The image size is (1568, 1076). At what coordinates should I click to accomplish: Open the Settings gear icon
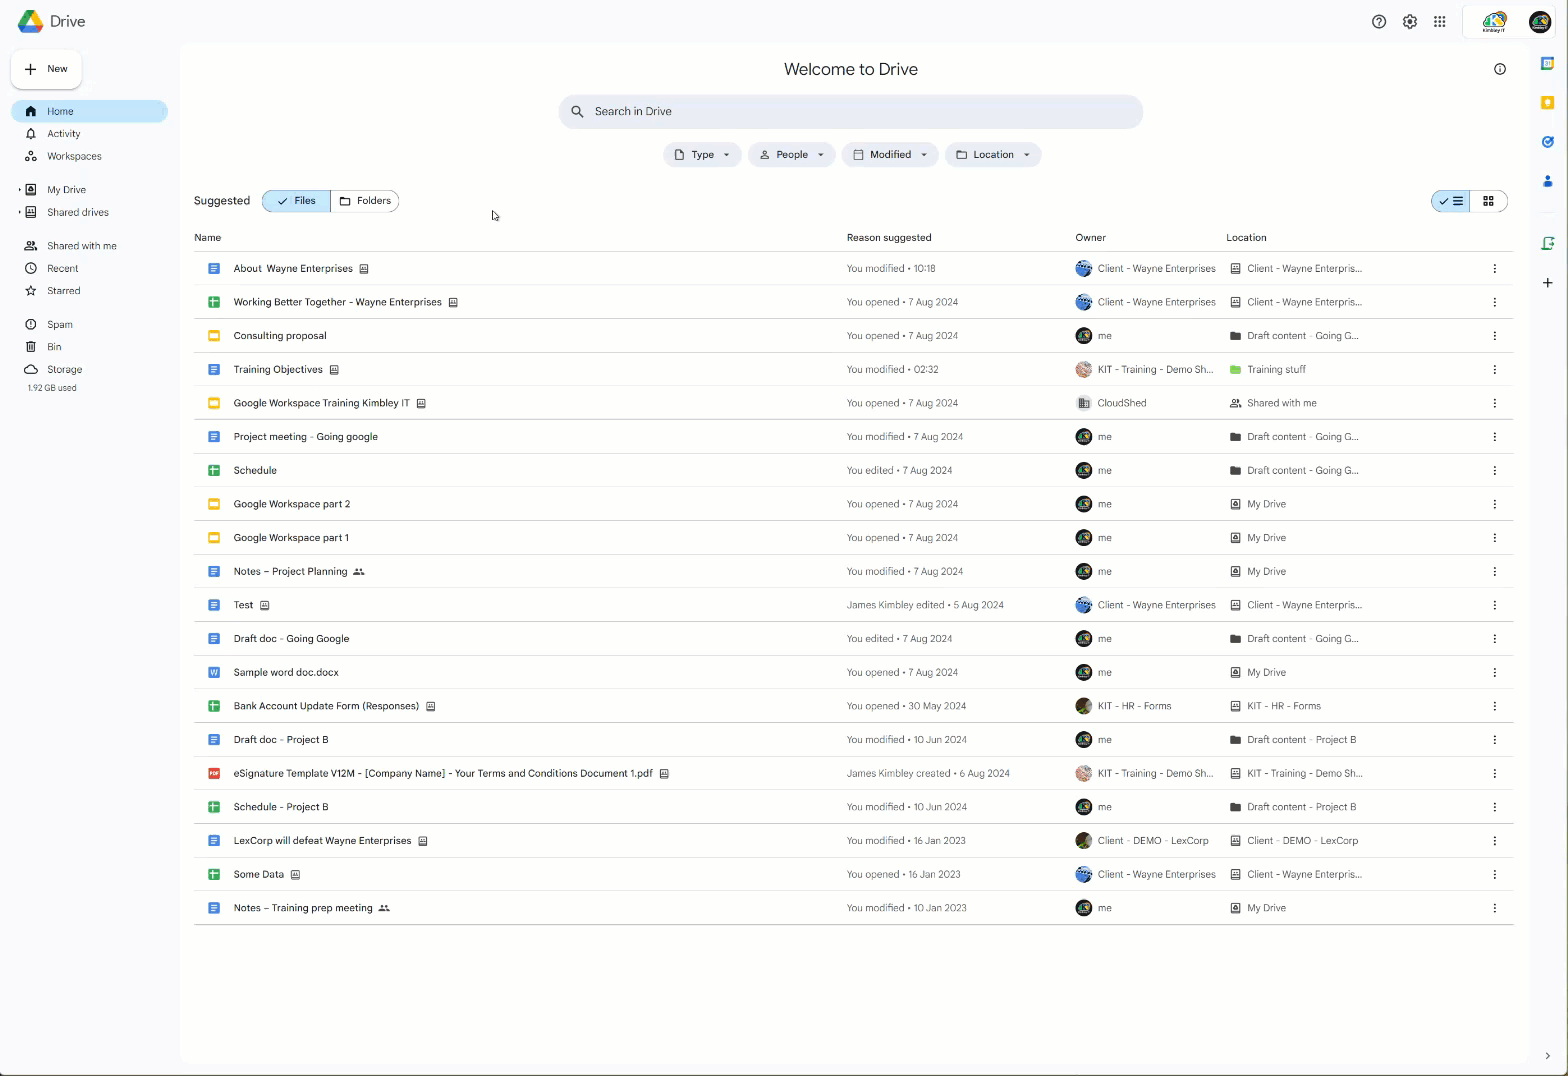pos(1409,21)
